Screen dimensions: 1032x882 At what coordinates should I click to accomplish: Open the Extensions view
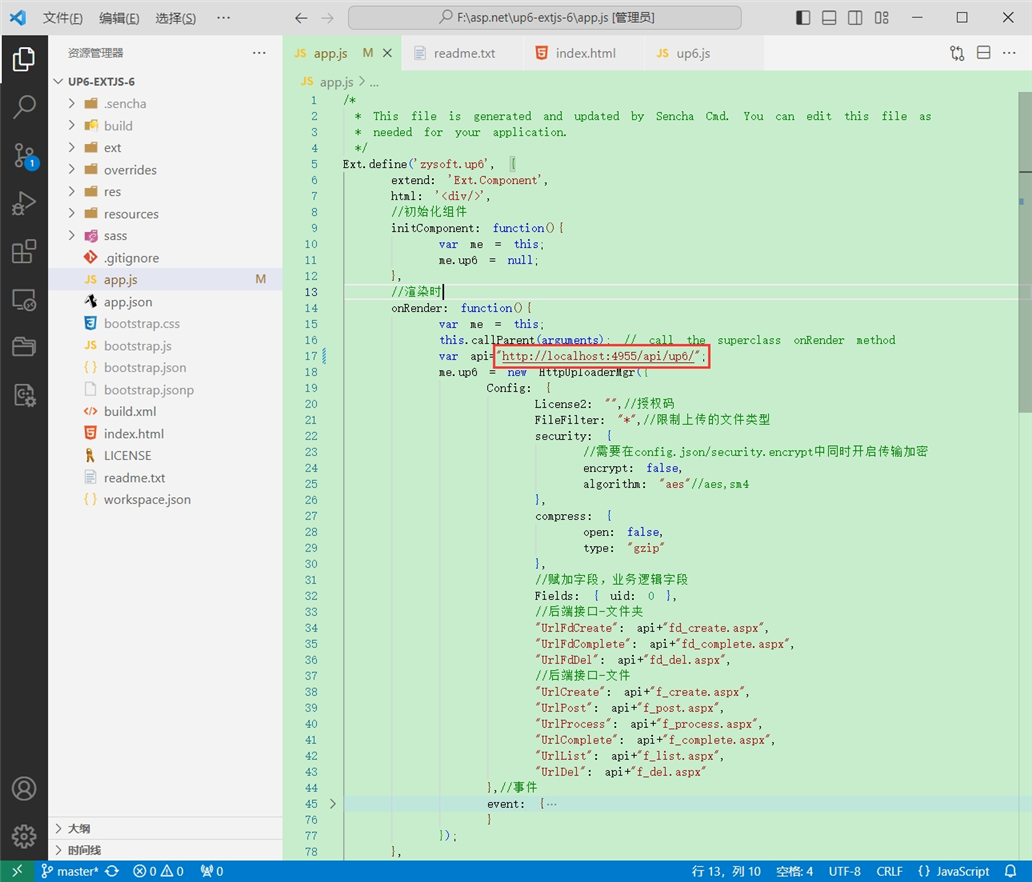pos(24,252)
